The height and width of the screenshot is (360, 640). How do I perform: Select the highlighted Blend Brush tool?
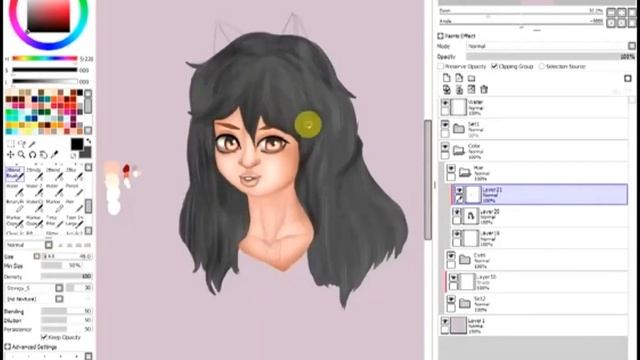click(15, 174)
